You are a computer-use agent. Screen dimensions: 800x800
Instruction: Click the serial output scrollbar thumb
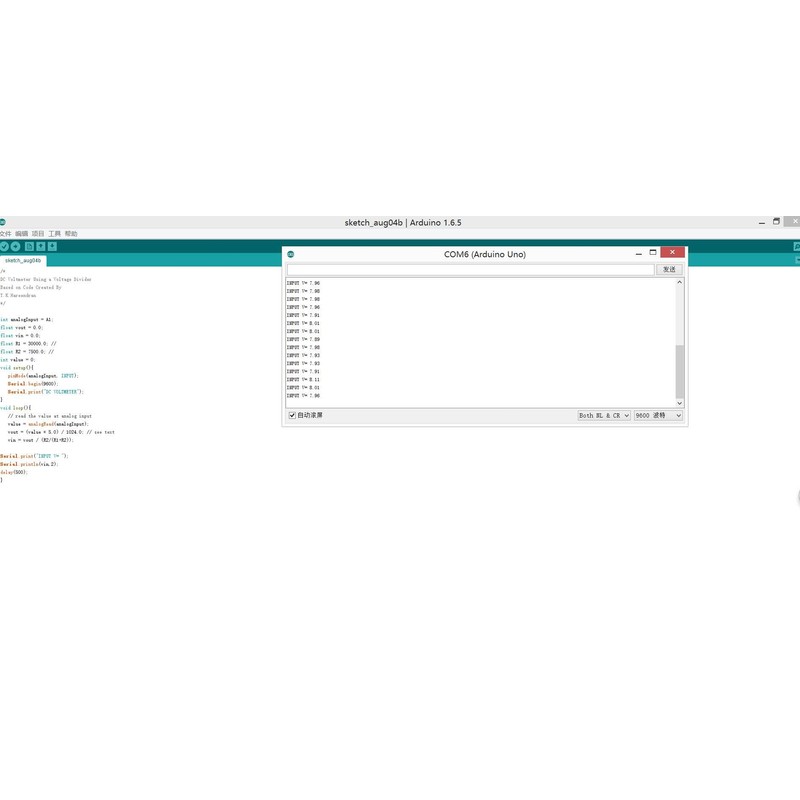(x=680, y=371)
